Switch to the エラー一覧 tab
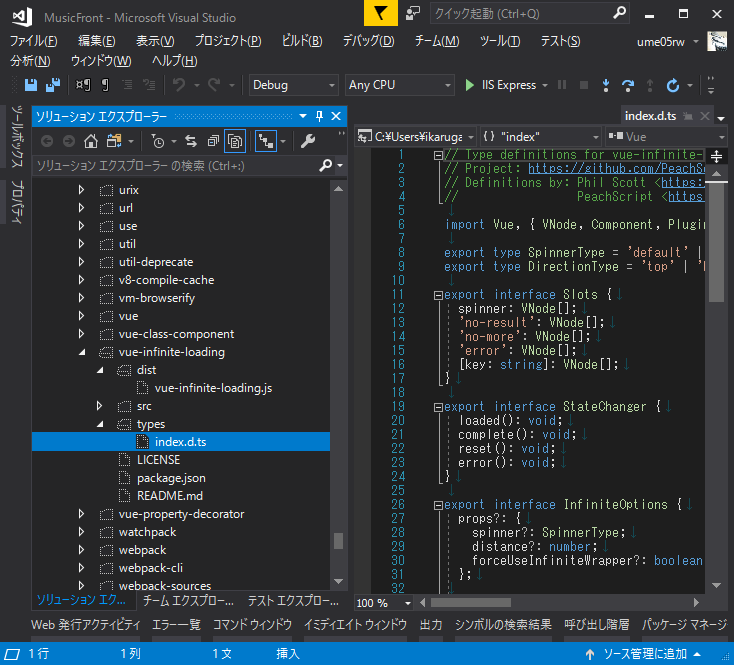 (176, 624)
